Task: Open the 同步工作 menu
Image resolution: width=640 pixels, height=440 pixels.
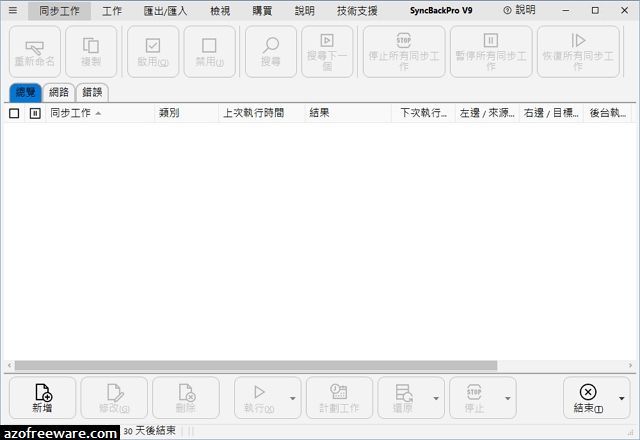Action: coord(60,11)
